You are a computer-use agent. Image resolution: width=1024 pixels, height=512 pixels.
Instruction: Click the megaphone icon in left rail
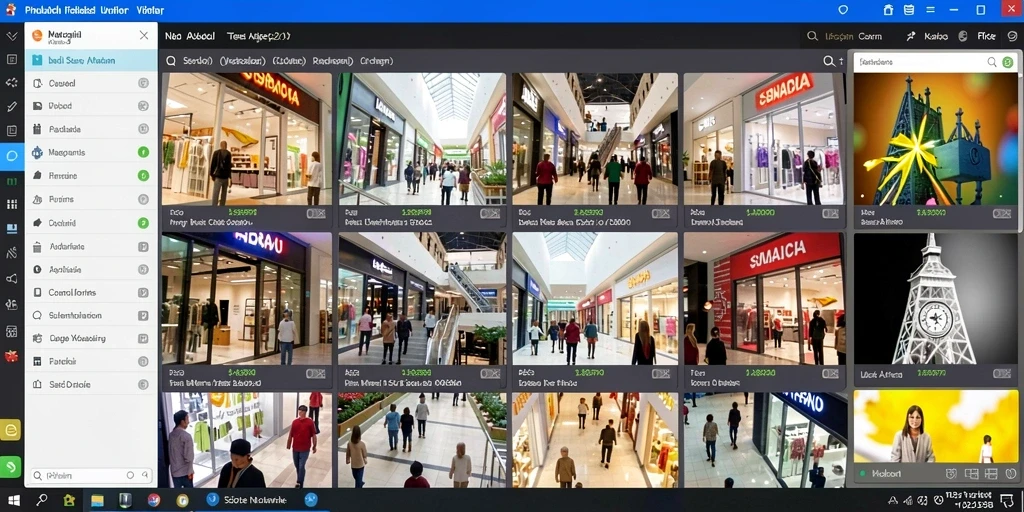tap(12, 278)
